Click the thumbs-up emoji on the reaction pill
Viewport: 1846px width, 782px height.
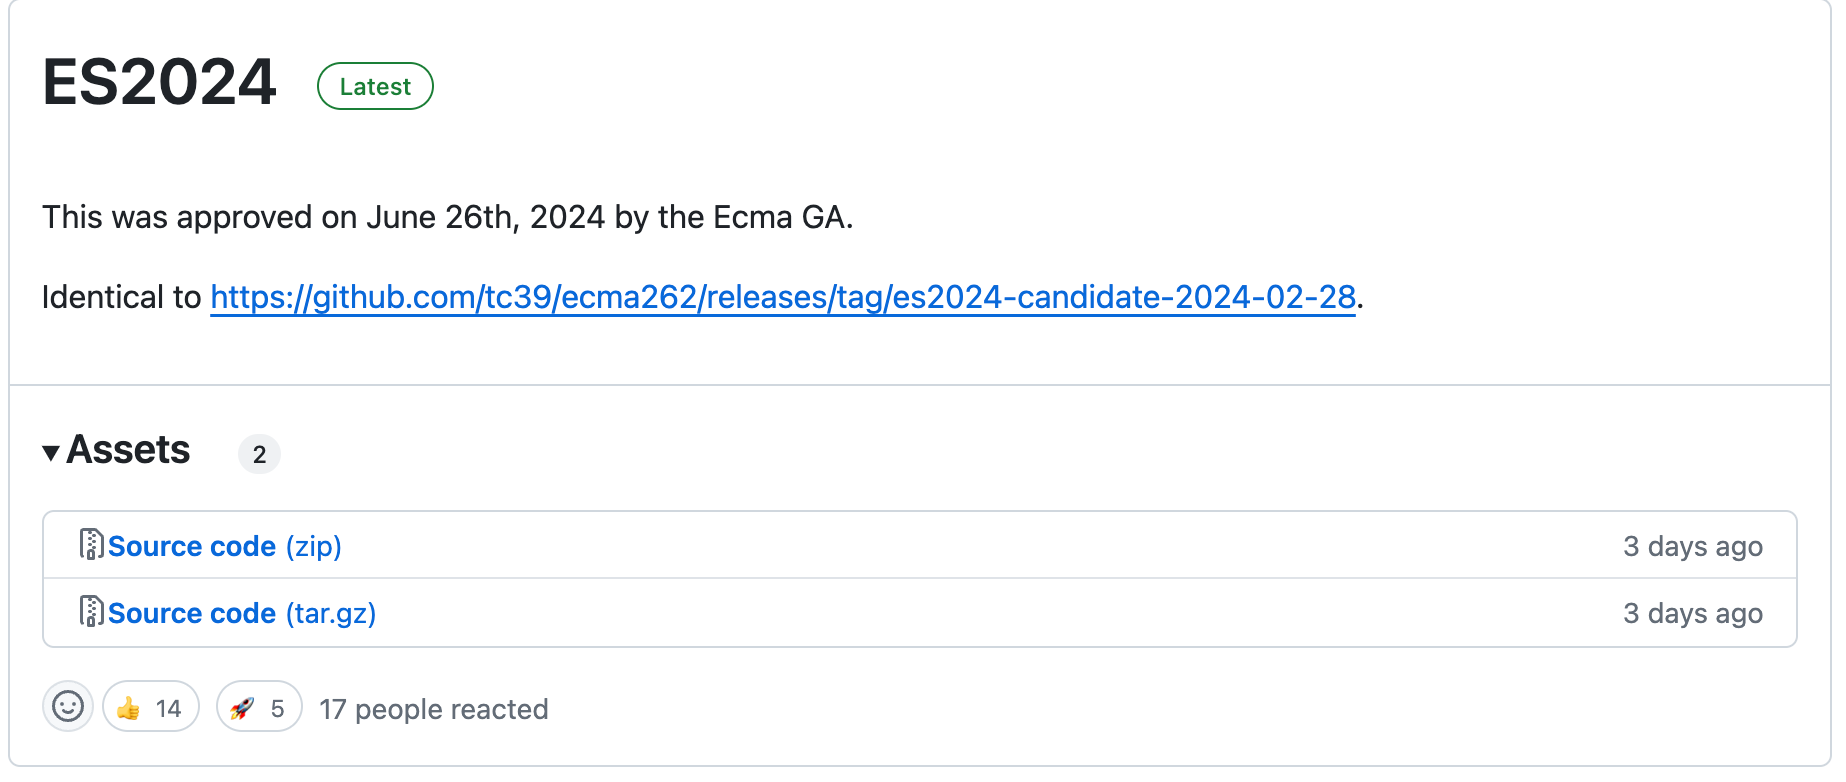point(128,707)
